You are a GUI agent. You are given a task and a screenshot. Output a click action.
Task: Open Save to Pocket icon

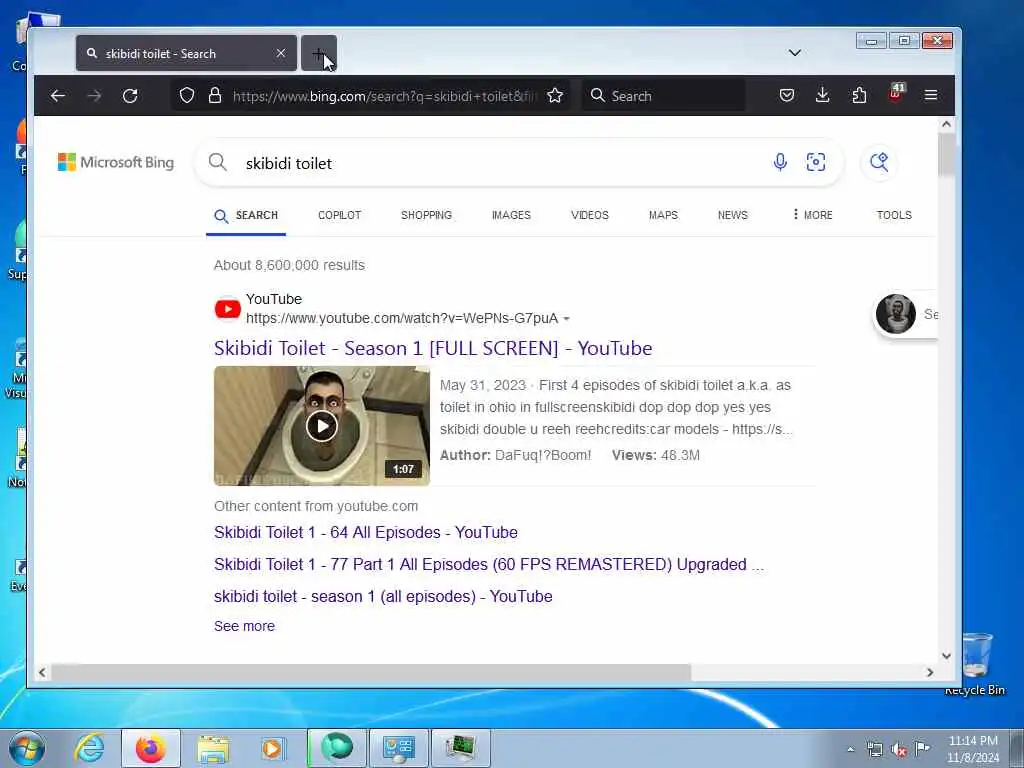(787, 96)
